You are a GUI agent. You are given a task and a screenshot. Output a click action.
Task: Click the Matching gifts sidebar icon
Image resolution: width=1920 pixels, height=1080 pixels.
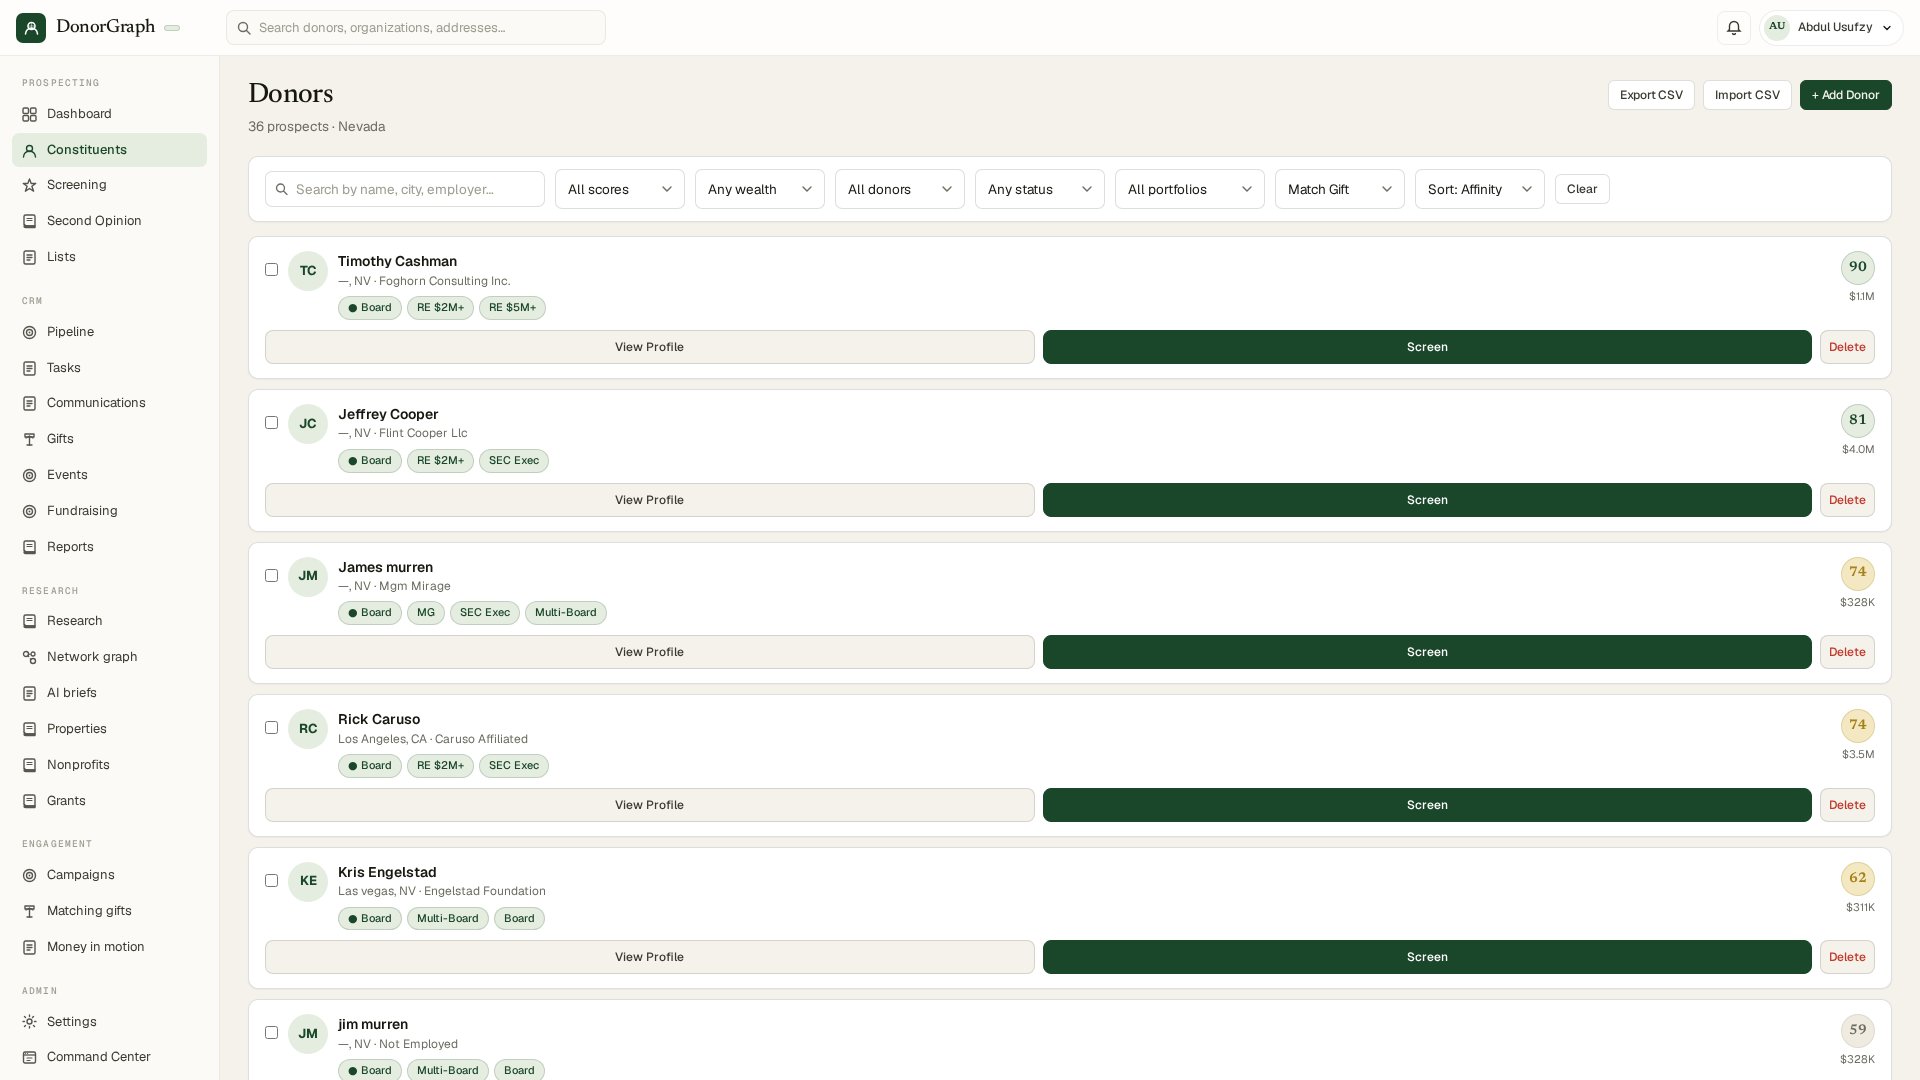(30, 911)
